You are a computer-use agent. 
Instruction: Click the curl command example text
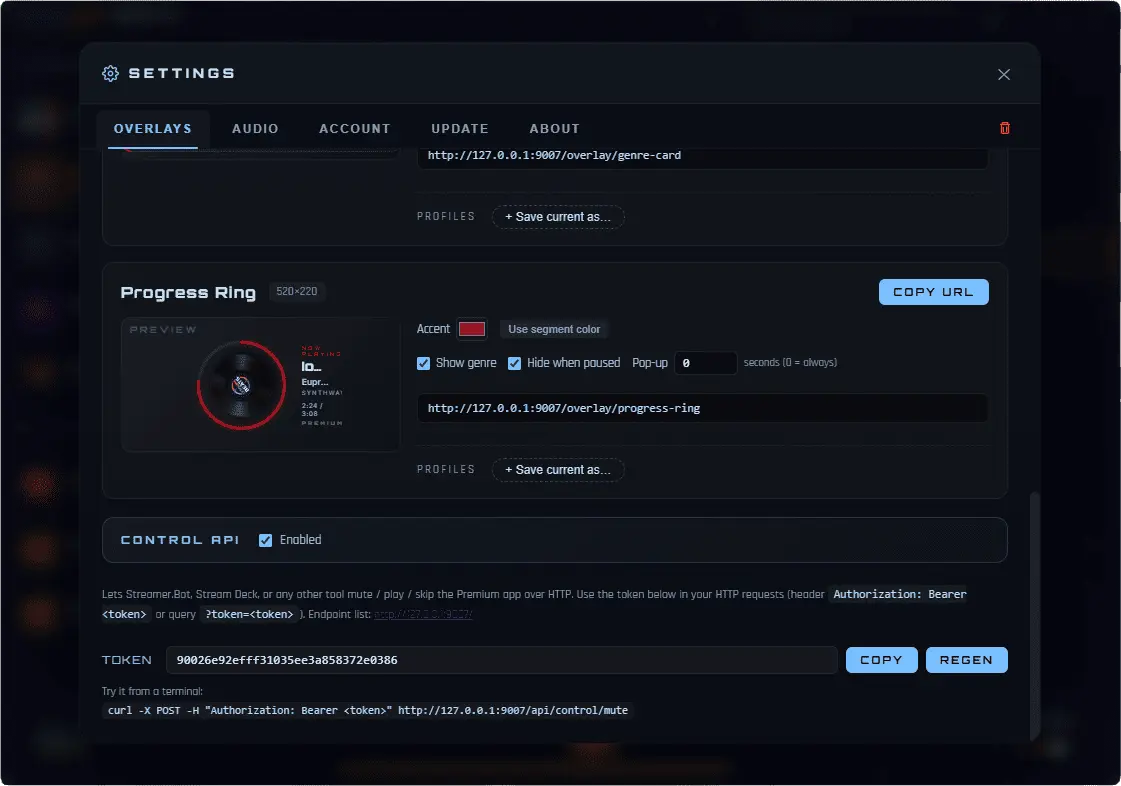point(367,710)
